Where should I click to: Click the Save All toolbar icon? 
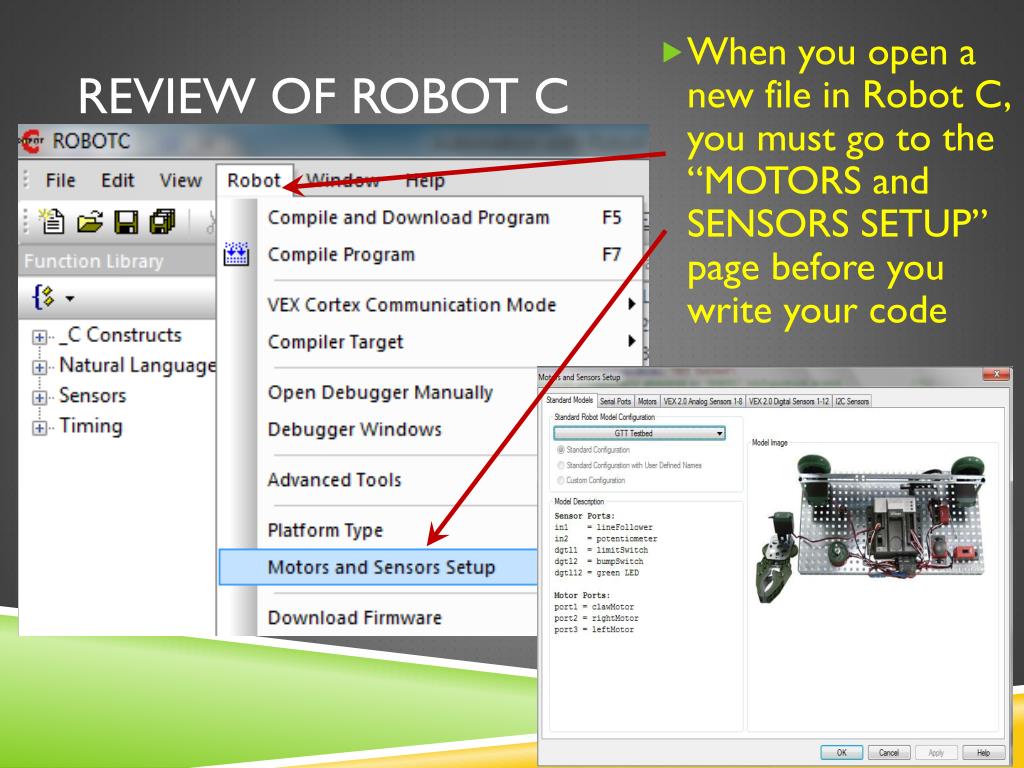coord(163,222)
